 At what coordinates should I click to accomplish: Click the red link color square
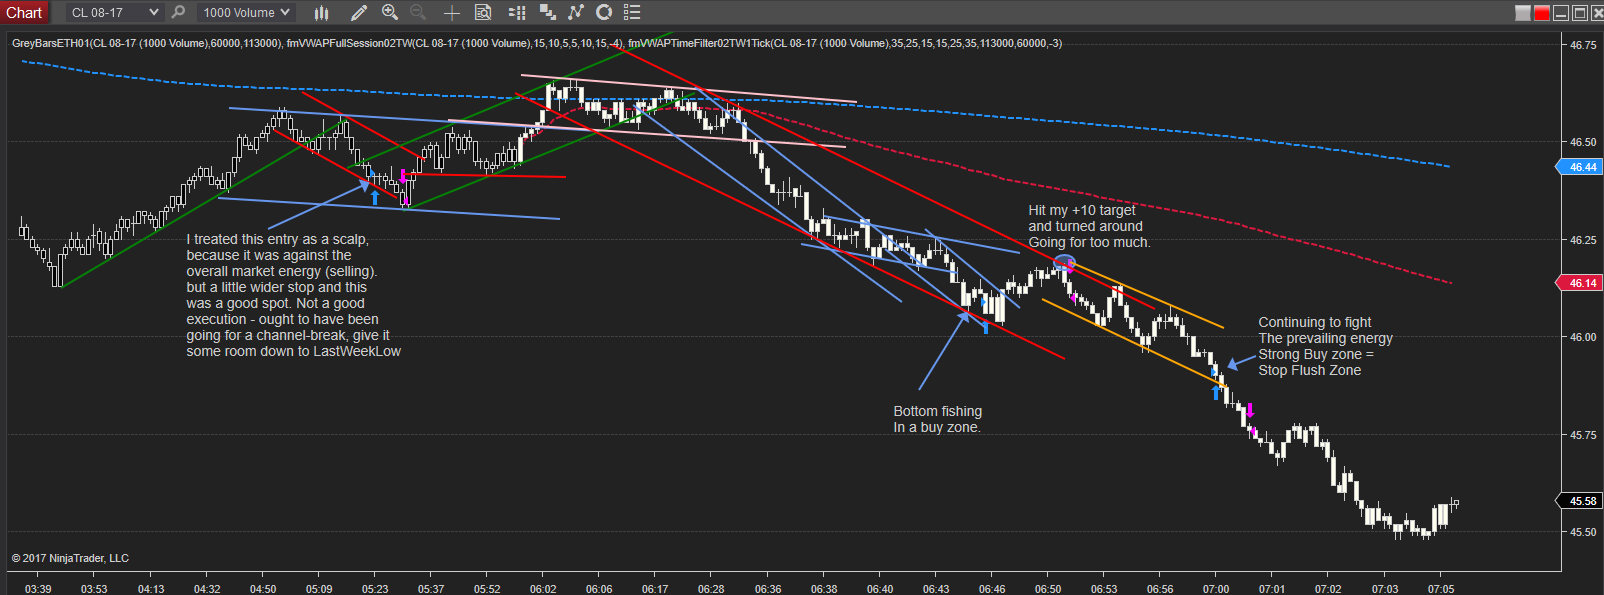point(1542,13)
